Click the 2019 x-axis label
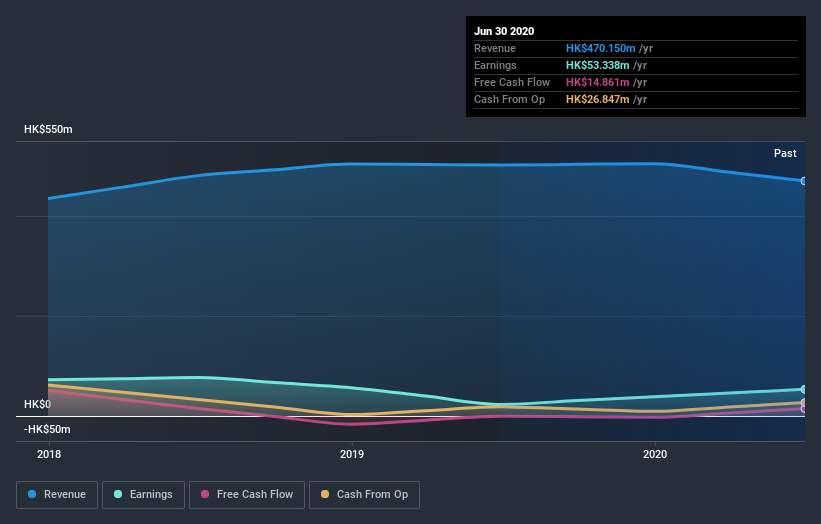The width and height of the screenshot is (821, 524). (352, 454)
